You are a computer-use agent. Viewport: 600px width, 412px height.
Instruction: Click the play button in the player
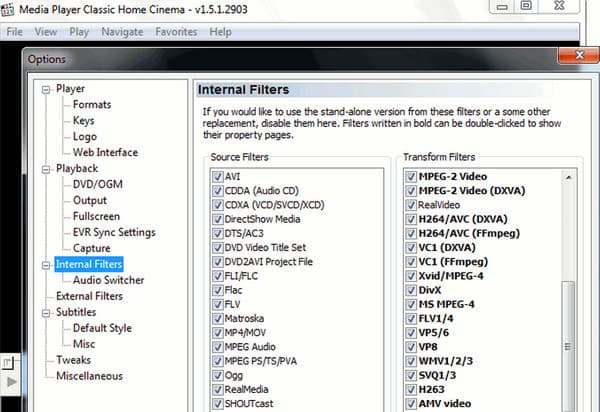pos(12,382)
